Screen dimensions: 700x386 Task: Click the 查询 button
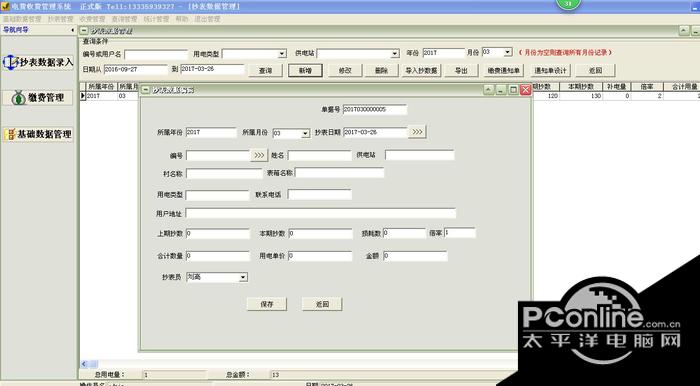coord(265,71)
